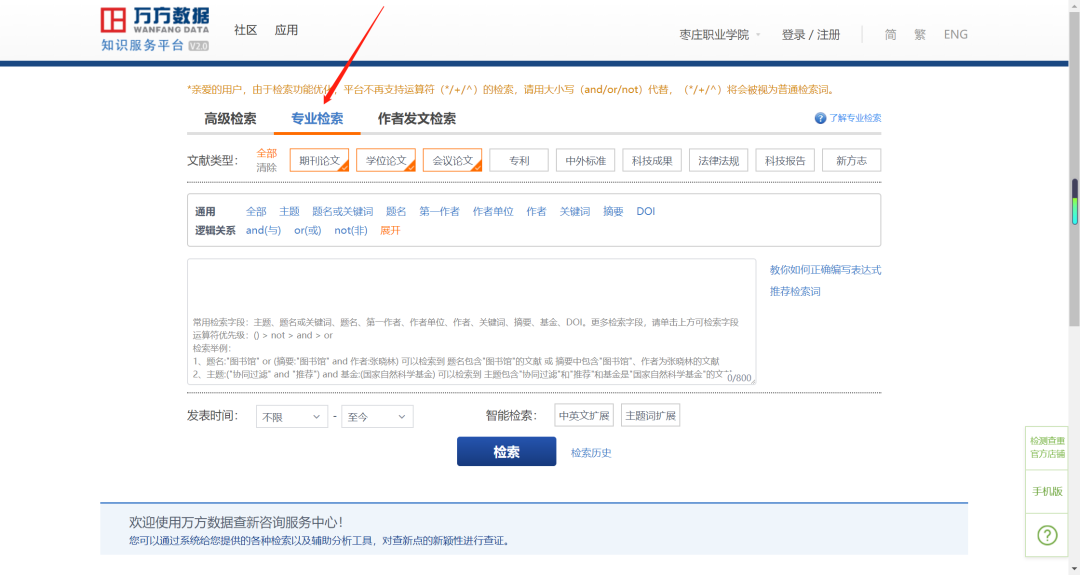Open the 社区 menu
Image resolution: width=1080 pixels, height=575 pixels.
click(245, 30)
